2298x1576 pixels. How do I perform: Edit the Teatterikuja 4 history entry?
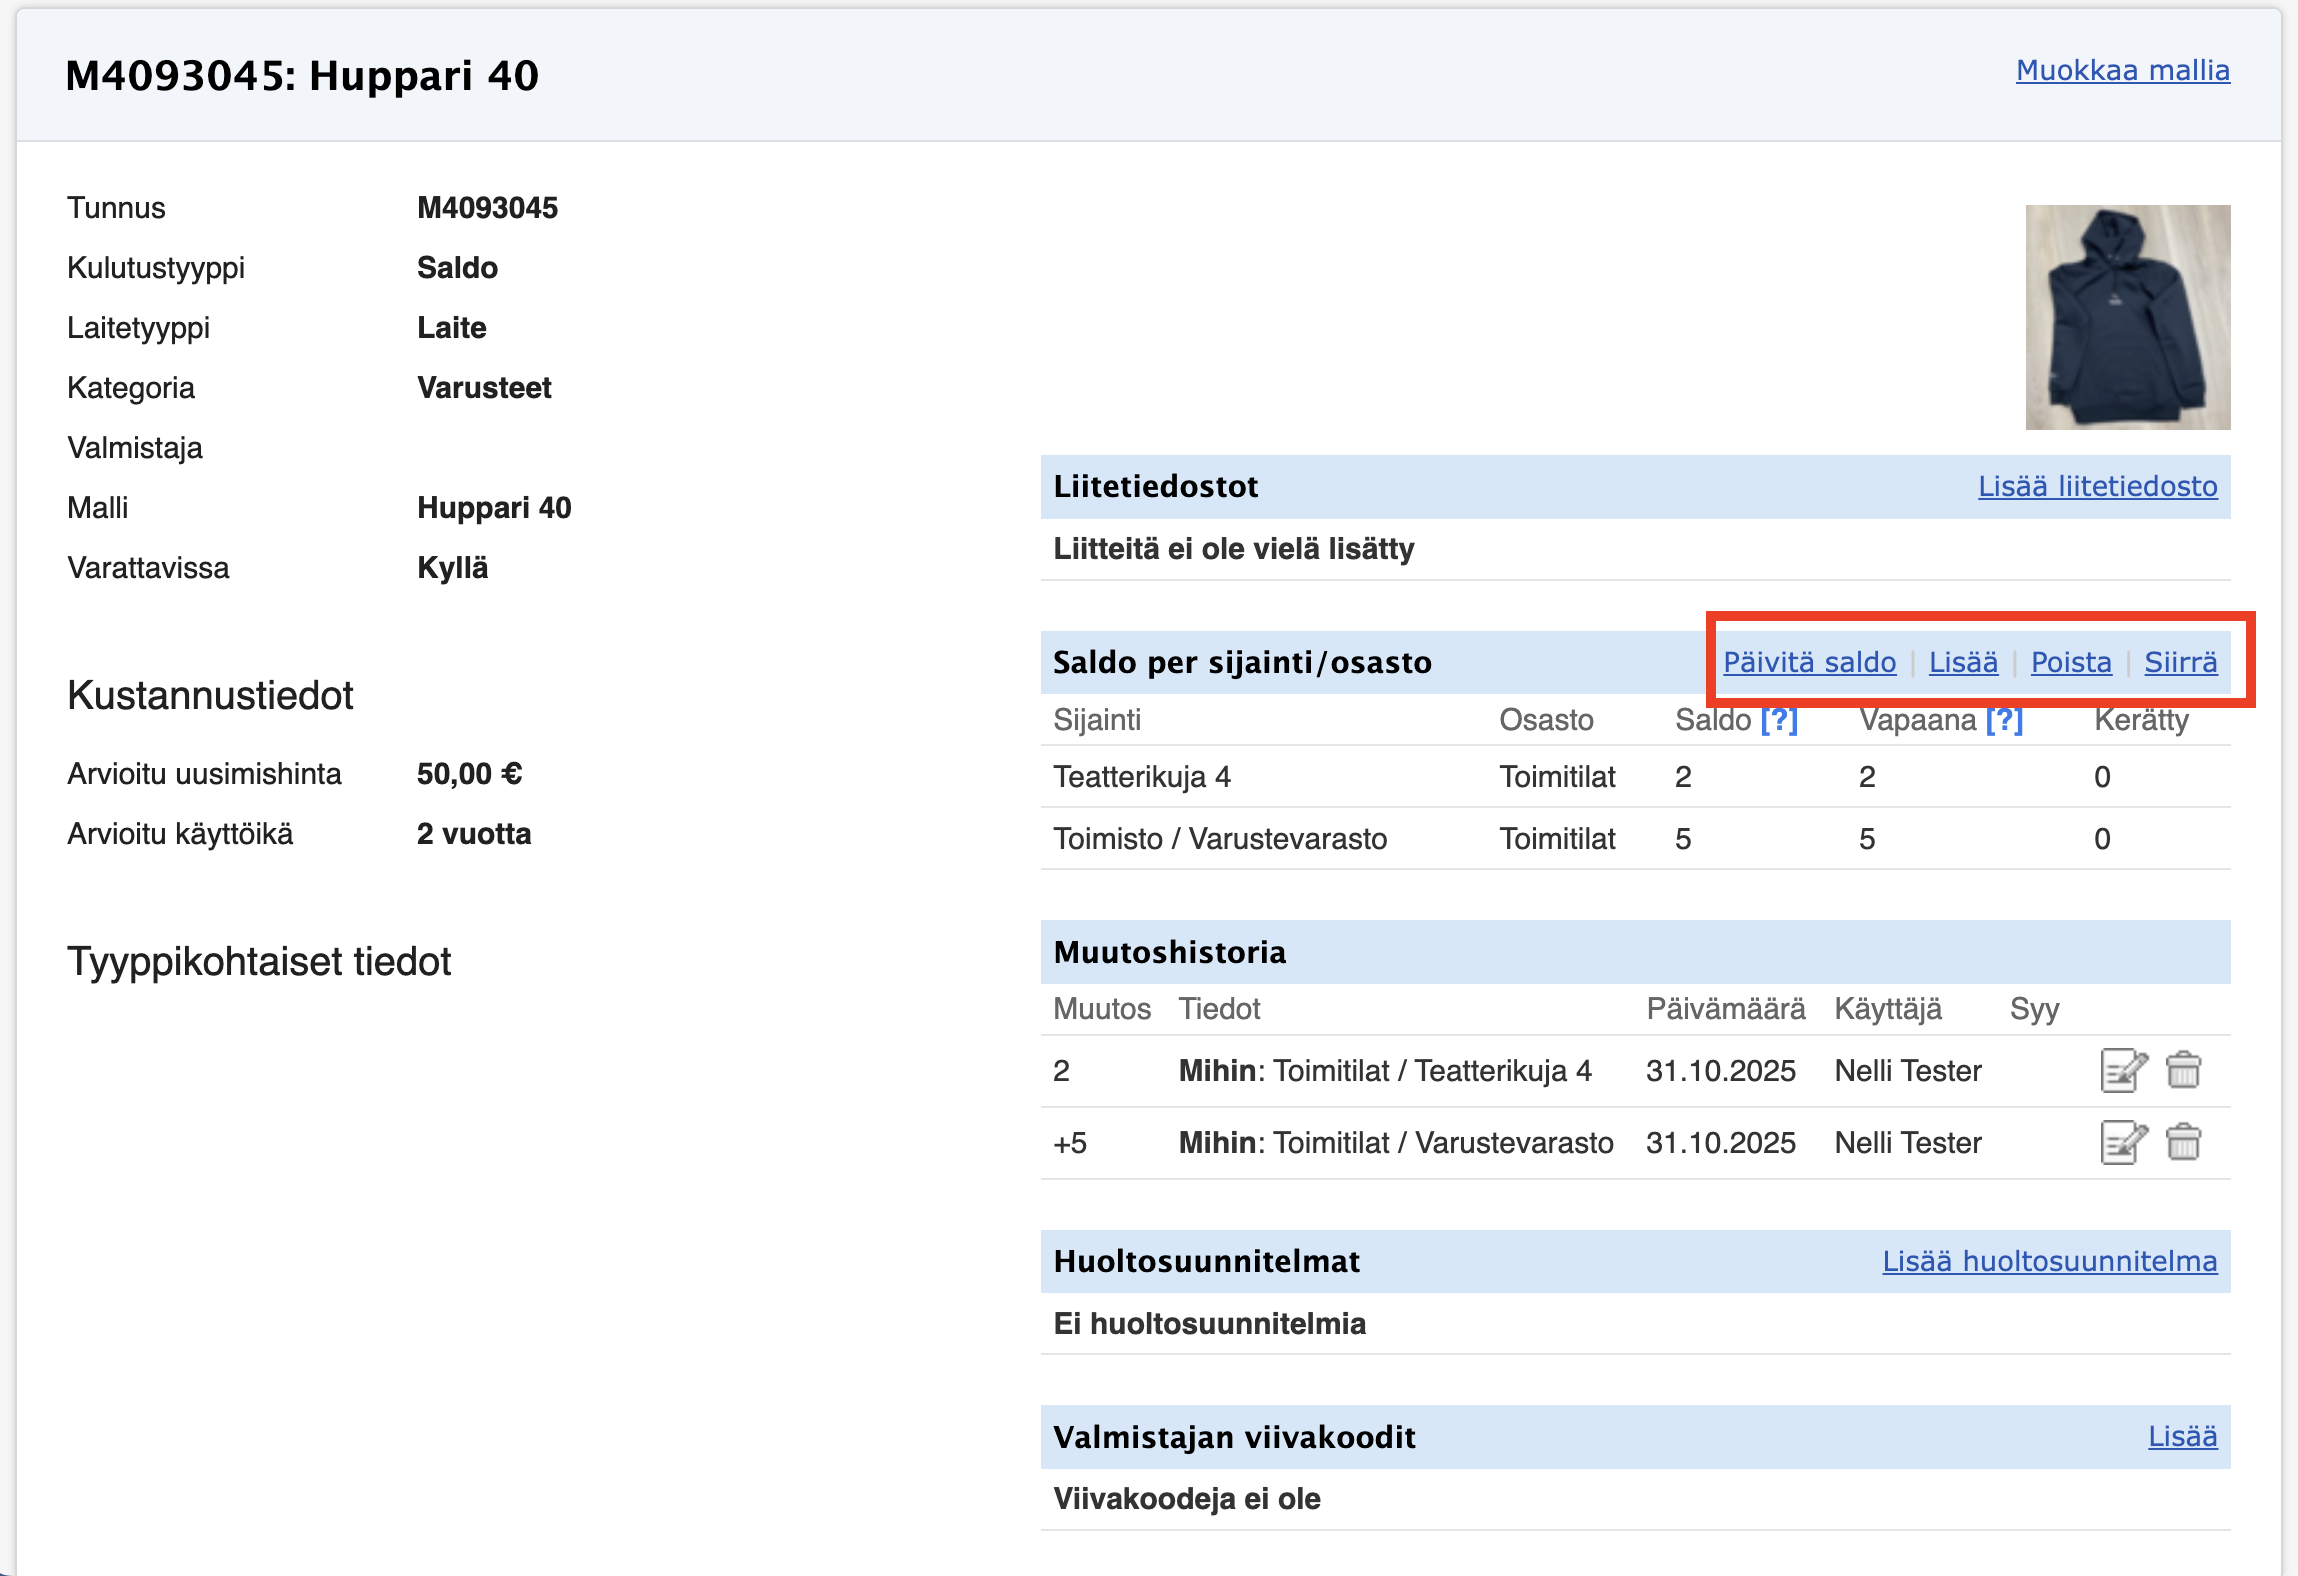pyautogui.click(x=2122, y=1071)
